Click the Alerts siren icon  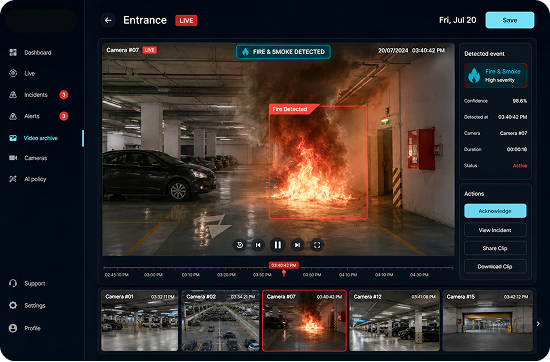[x=13, y=116]
